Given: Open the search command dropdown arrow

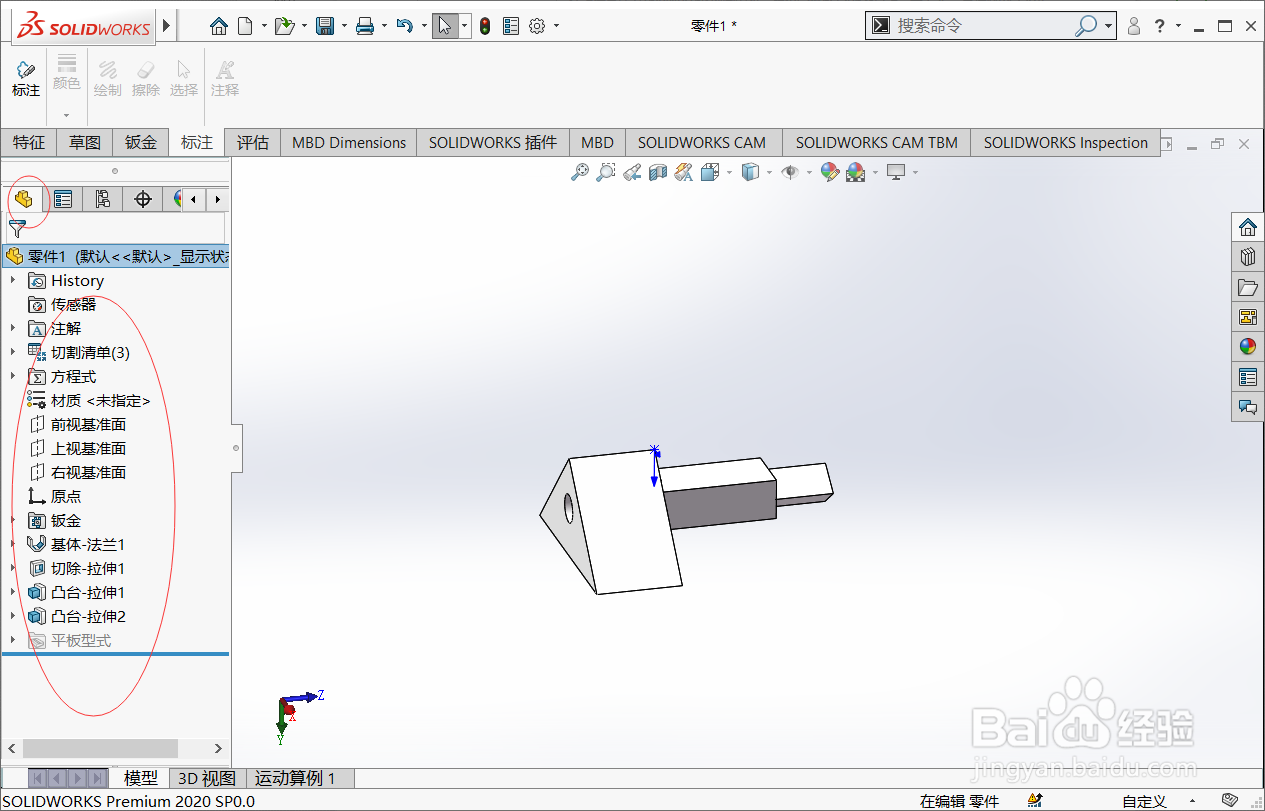Looking at the screenshot, I should (x=1109, y=26).
